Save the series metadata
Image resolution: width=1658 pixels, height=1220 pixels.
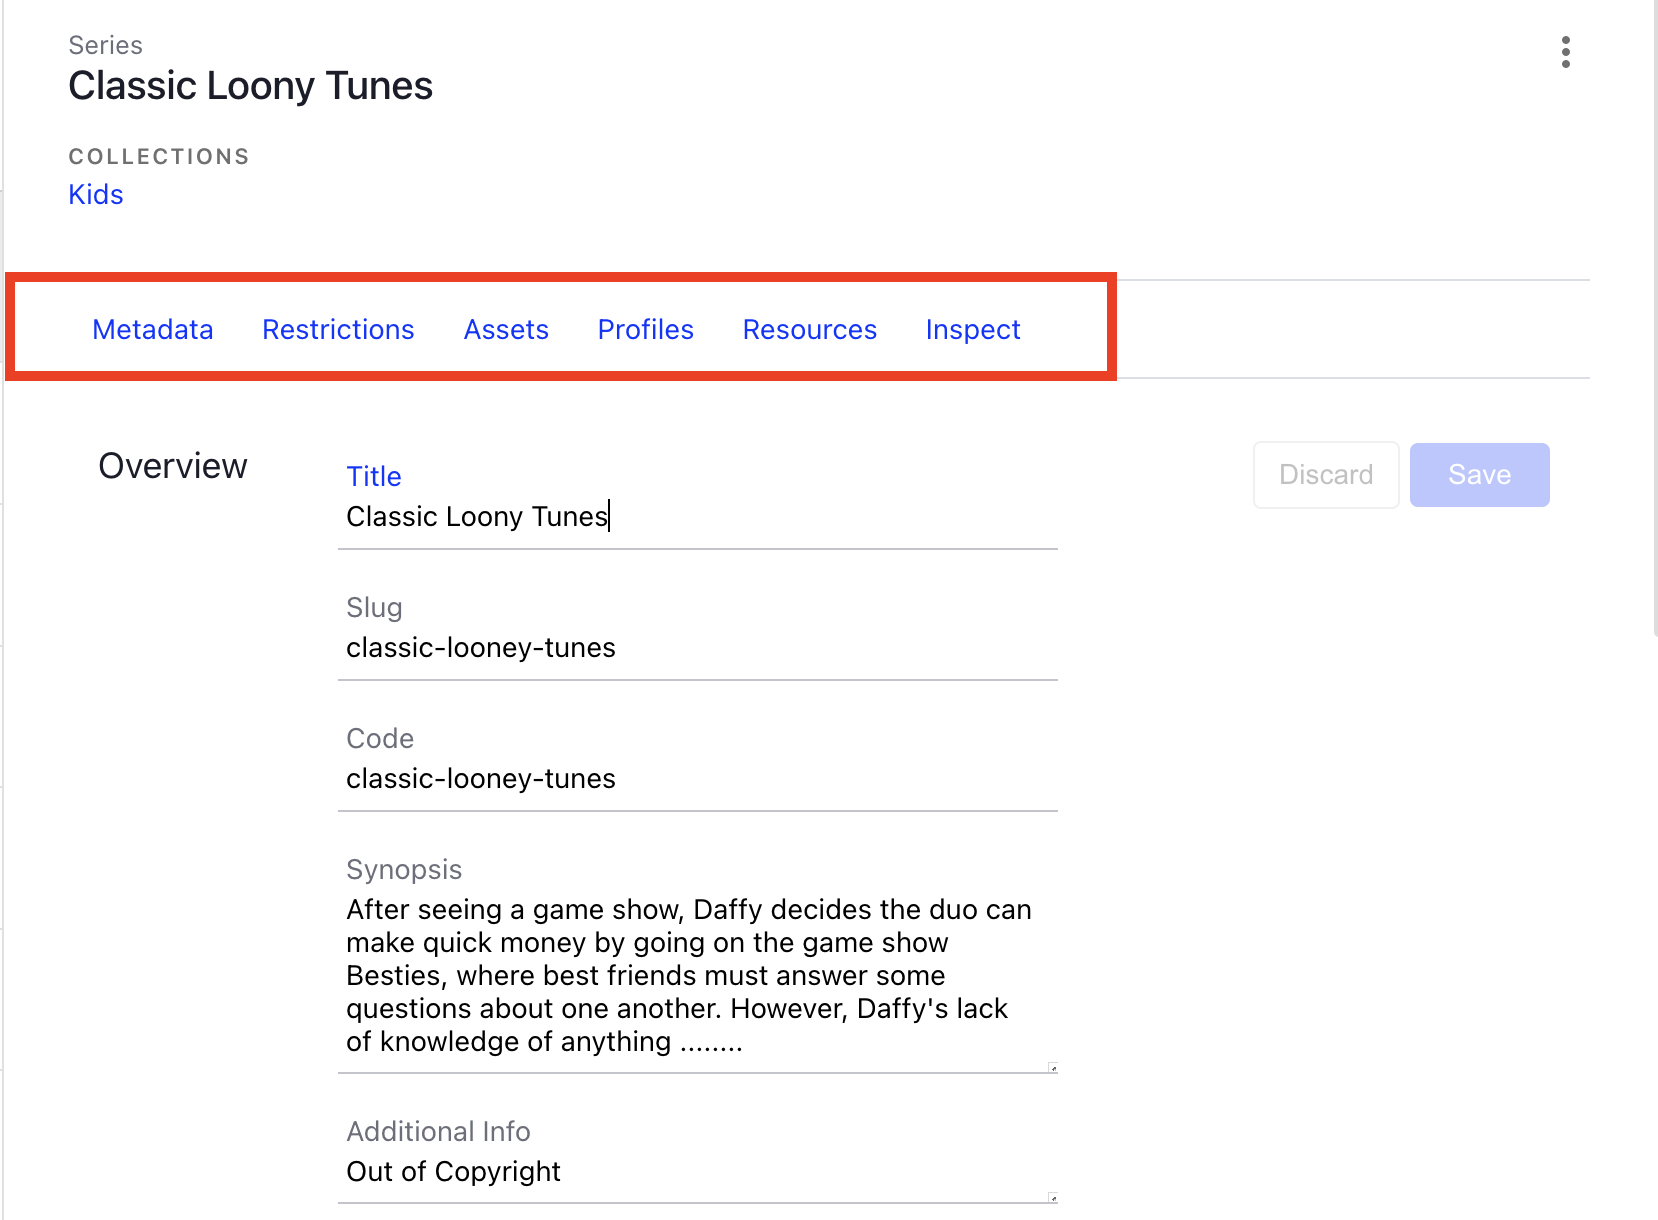[x=1480, y=475]
